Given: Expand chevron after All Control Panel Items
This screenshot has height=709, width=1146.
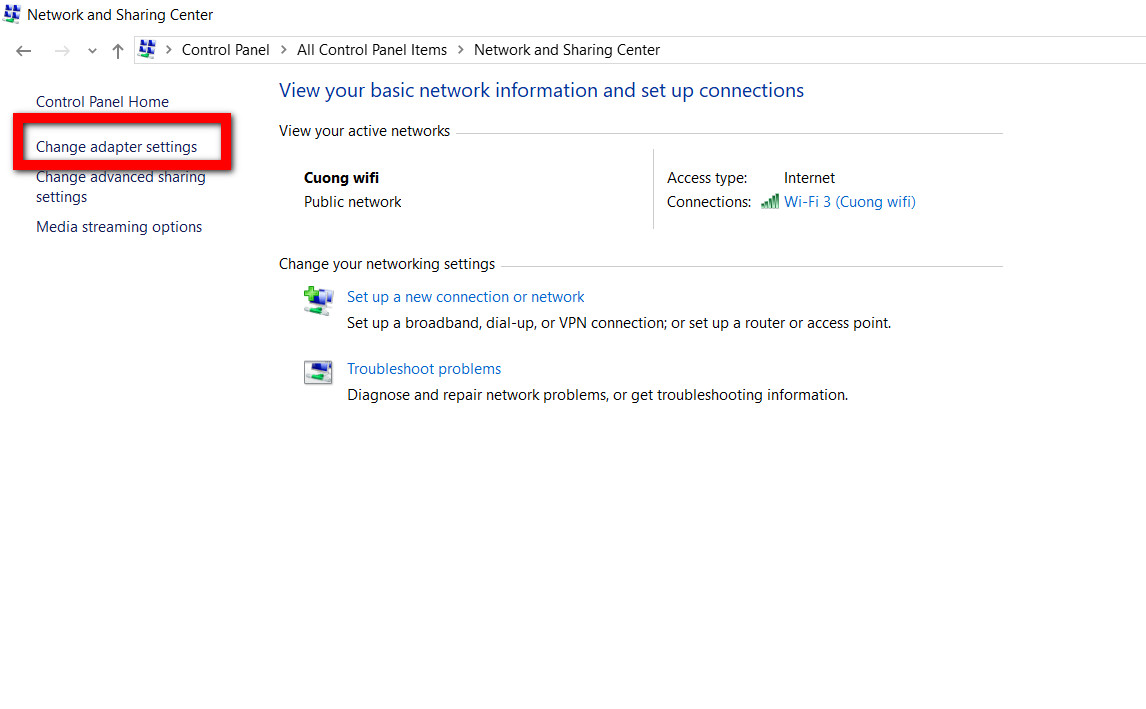Looking at the screenshot, I should pos(460,50).
